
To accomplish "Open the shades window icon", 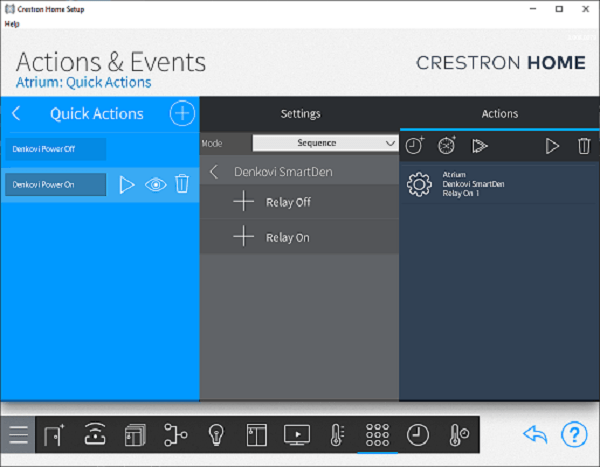I will (256, 434).
